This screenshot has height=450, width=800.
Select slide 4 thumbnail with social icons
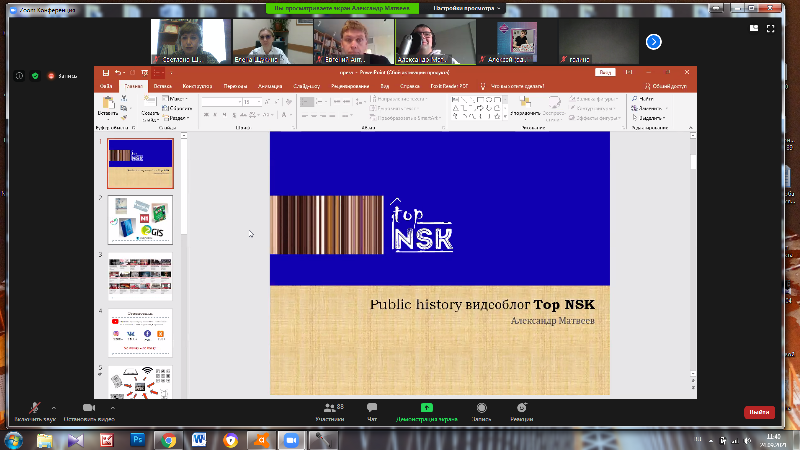coord(140,333)
